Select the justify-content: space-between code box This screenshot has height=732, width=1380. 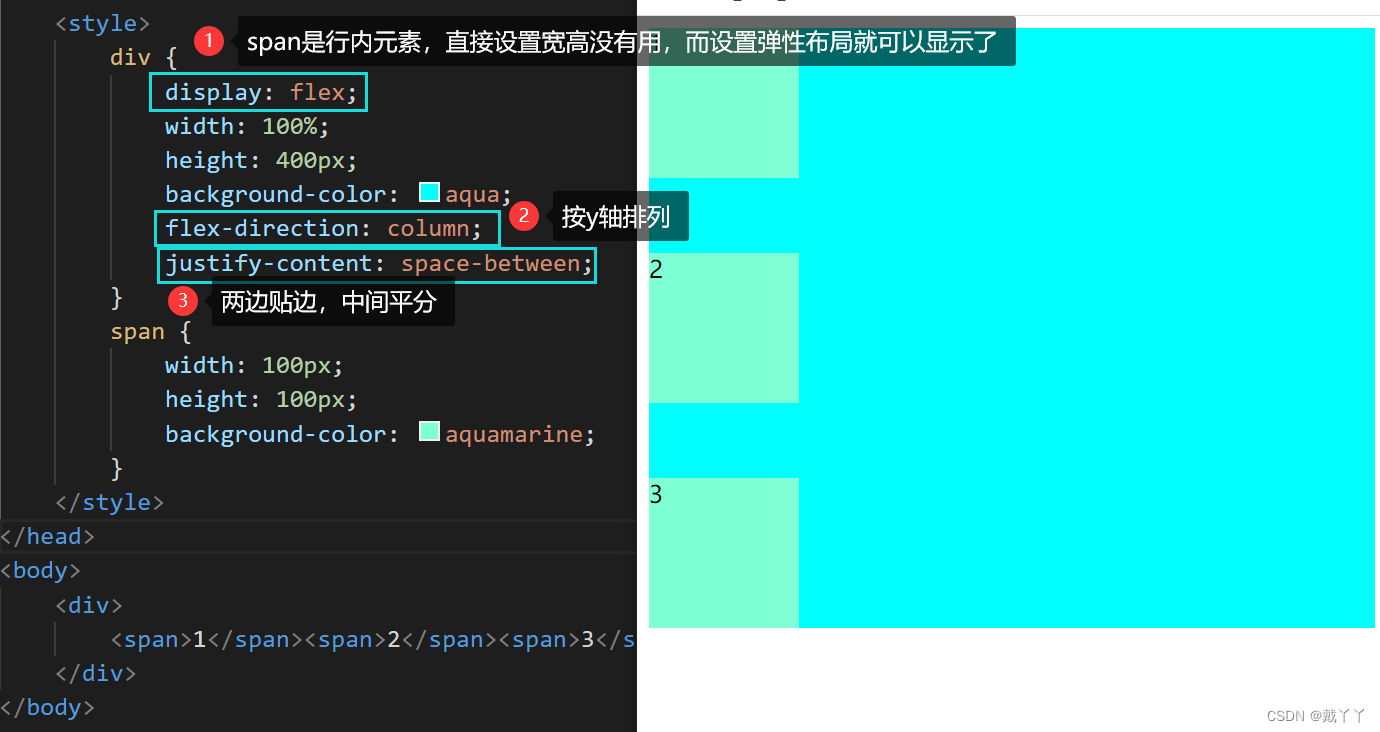[x=377, y=263]
